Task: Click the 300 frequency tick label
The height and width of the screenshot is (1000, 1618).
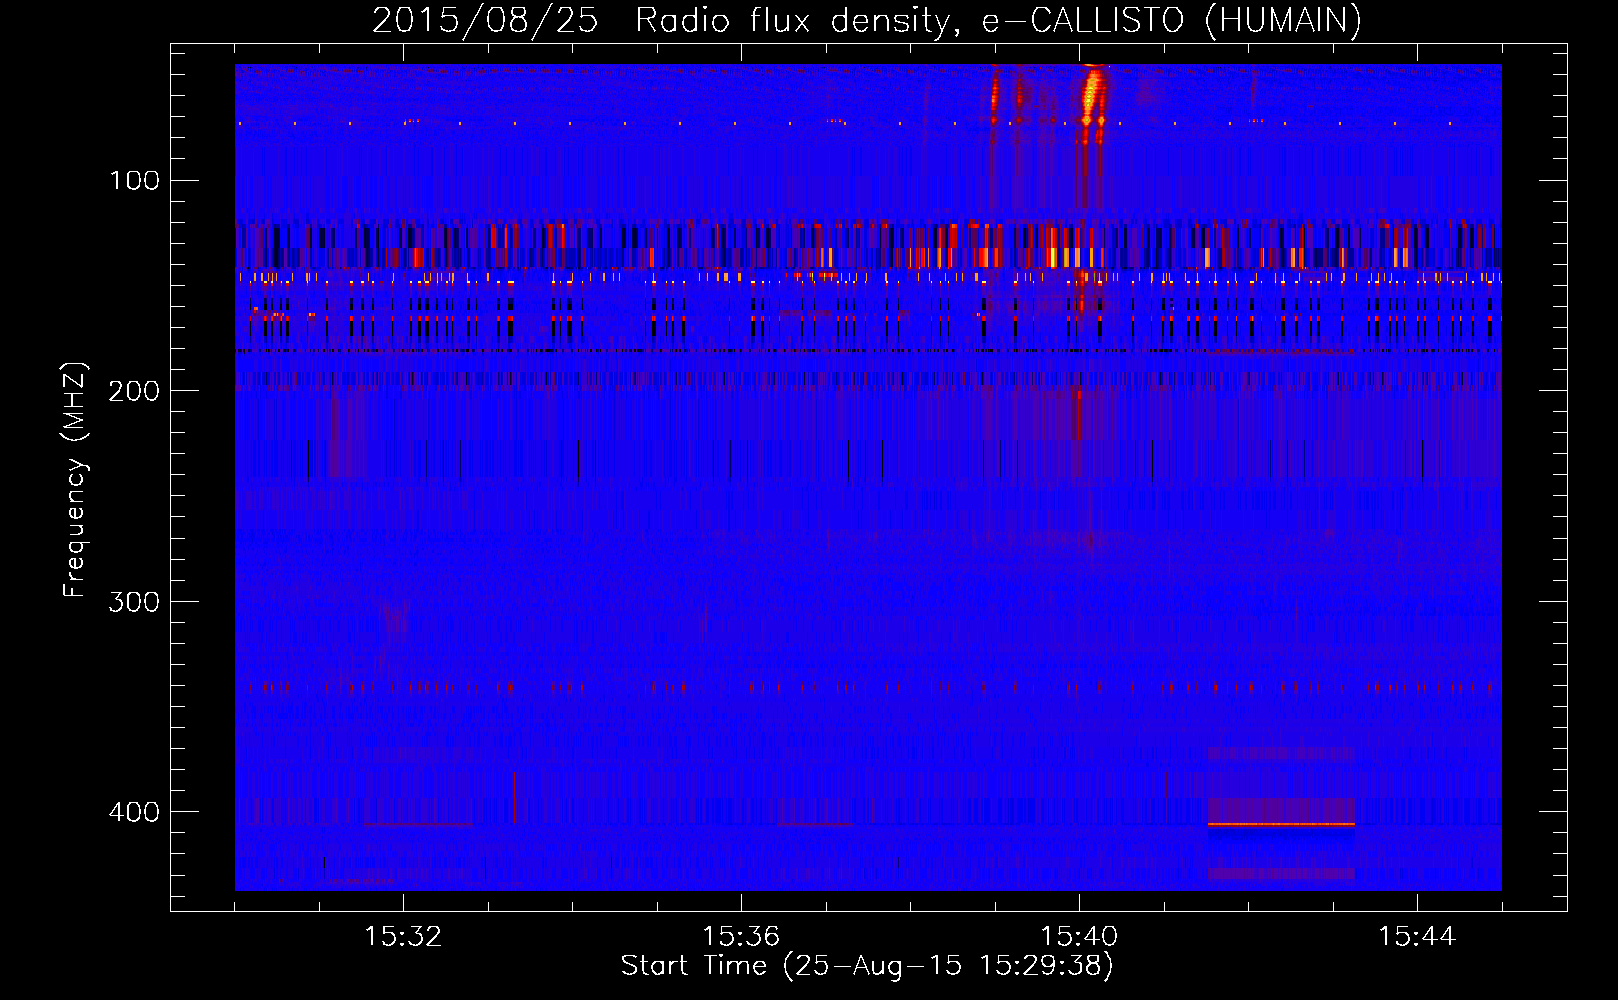Action: click(134, 601)
